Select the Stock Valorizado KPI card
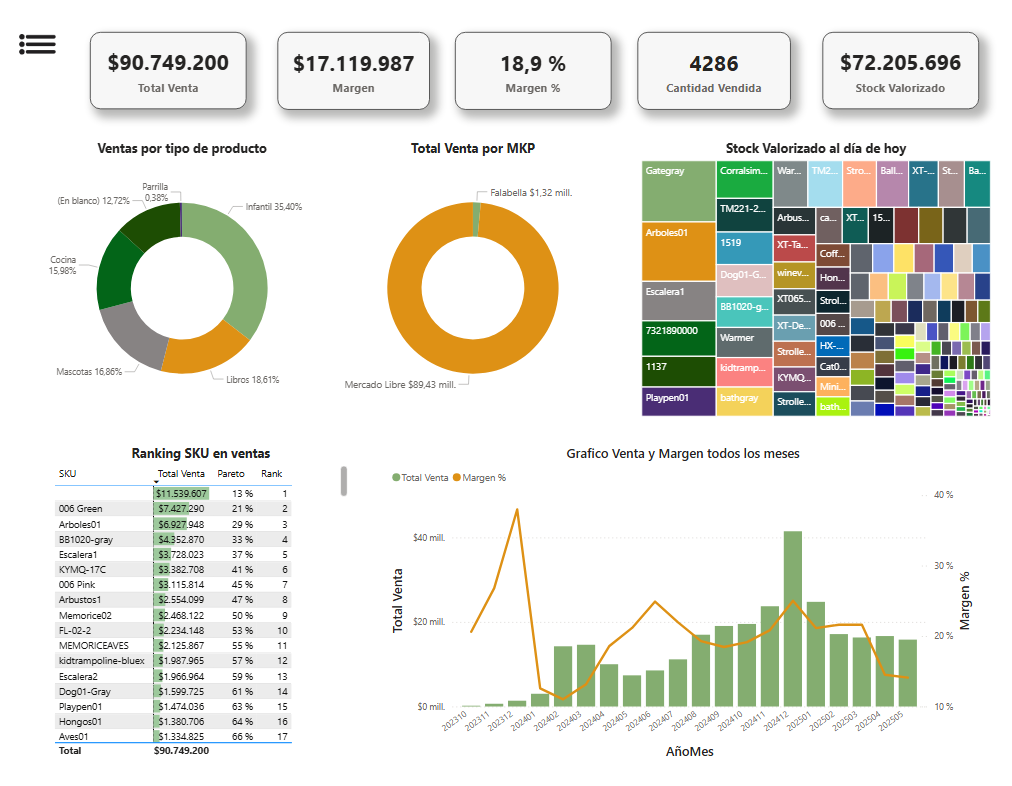 (x=900, y=70)
